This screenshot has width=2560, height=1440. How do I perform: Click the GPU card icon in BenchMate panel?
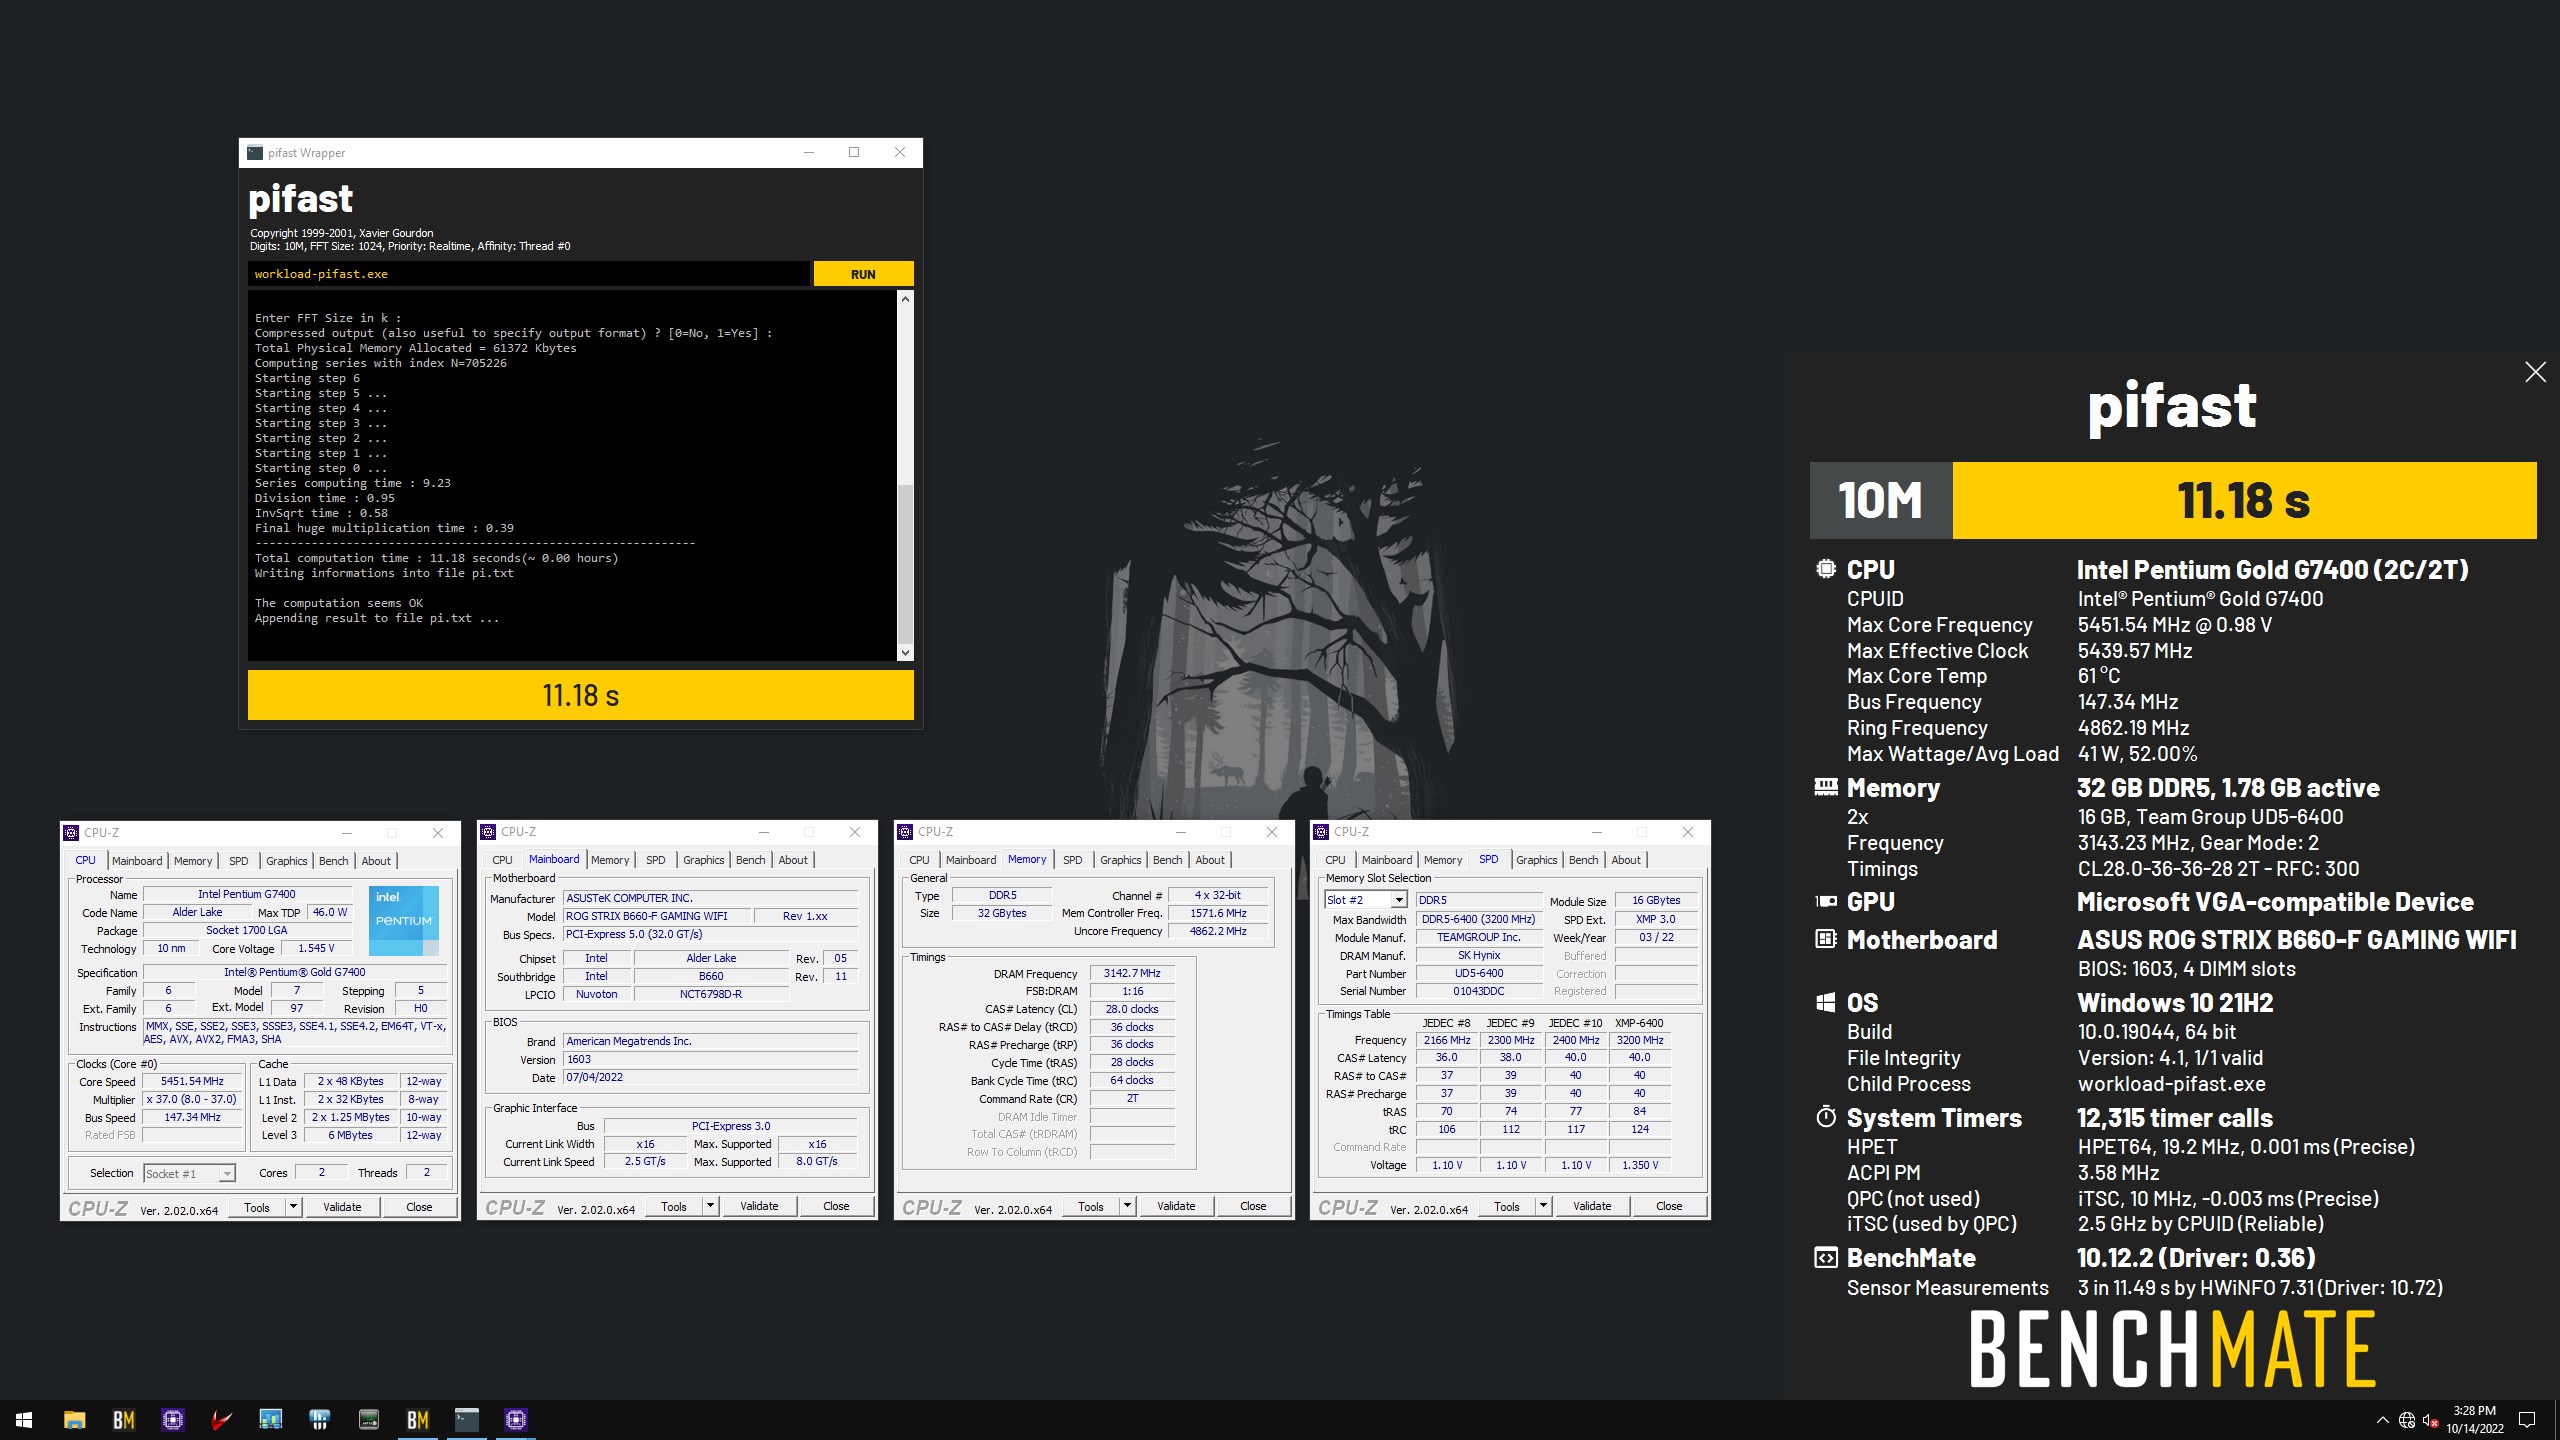(1825, 901)
